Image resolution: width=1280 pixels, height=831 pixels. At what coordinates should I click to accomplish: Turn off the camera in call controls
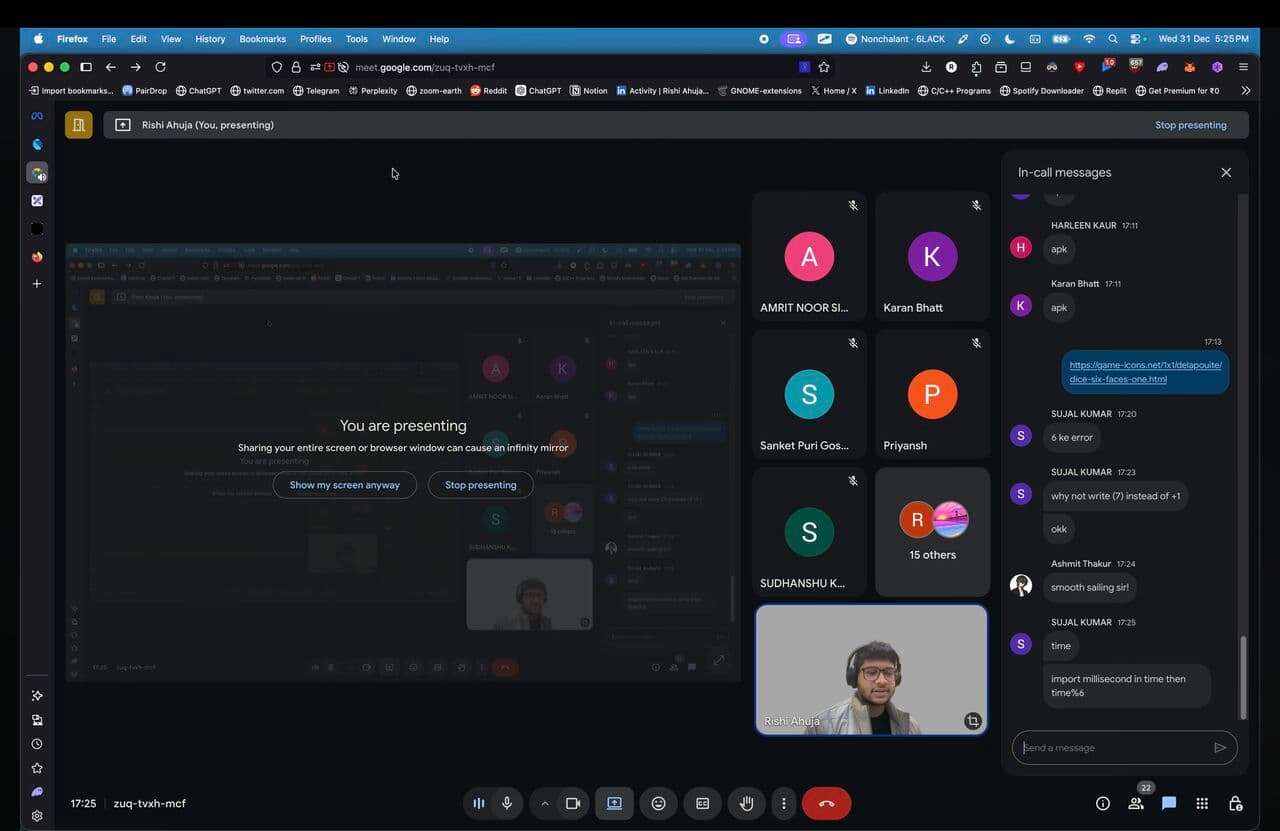tap(573, 803)
